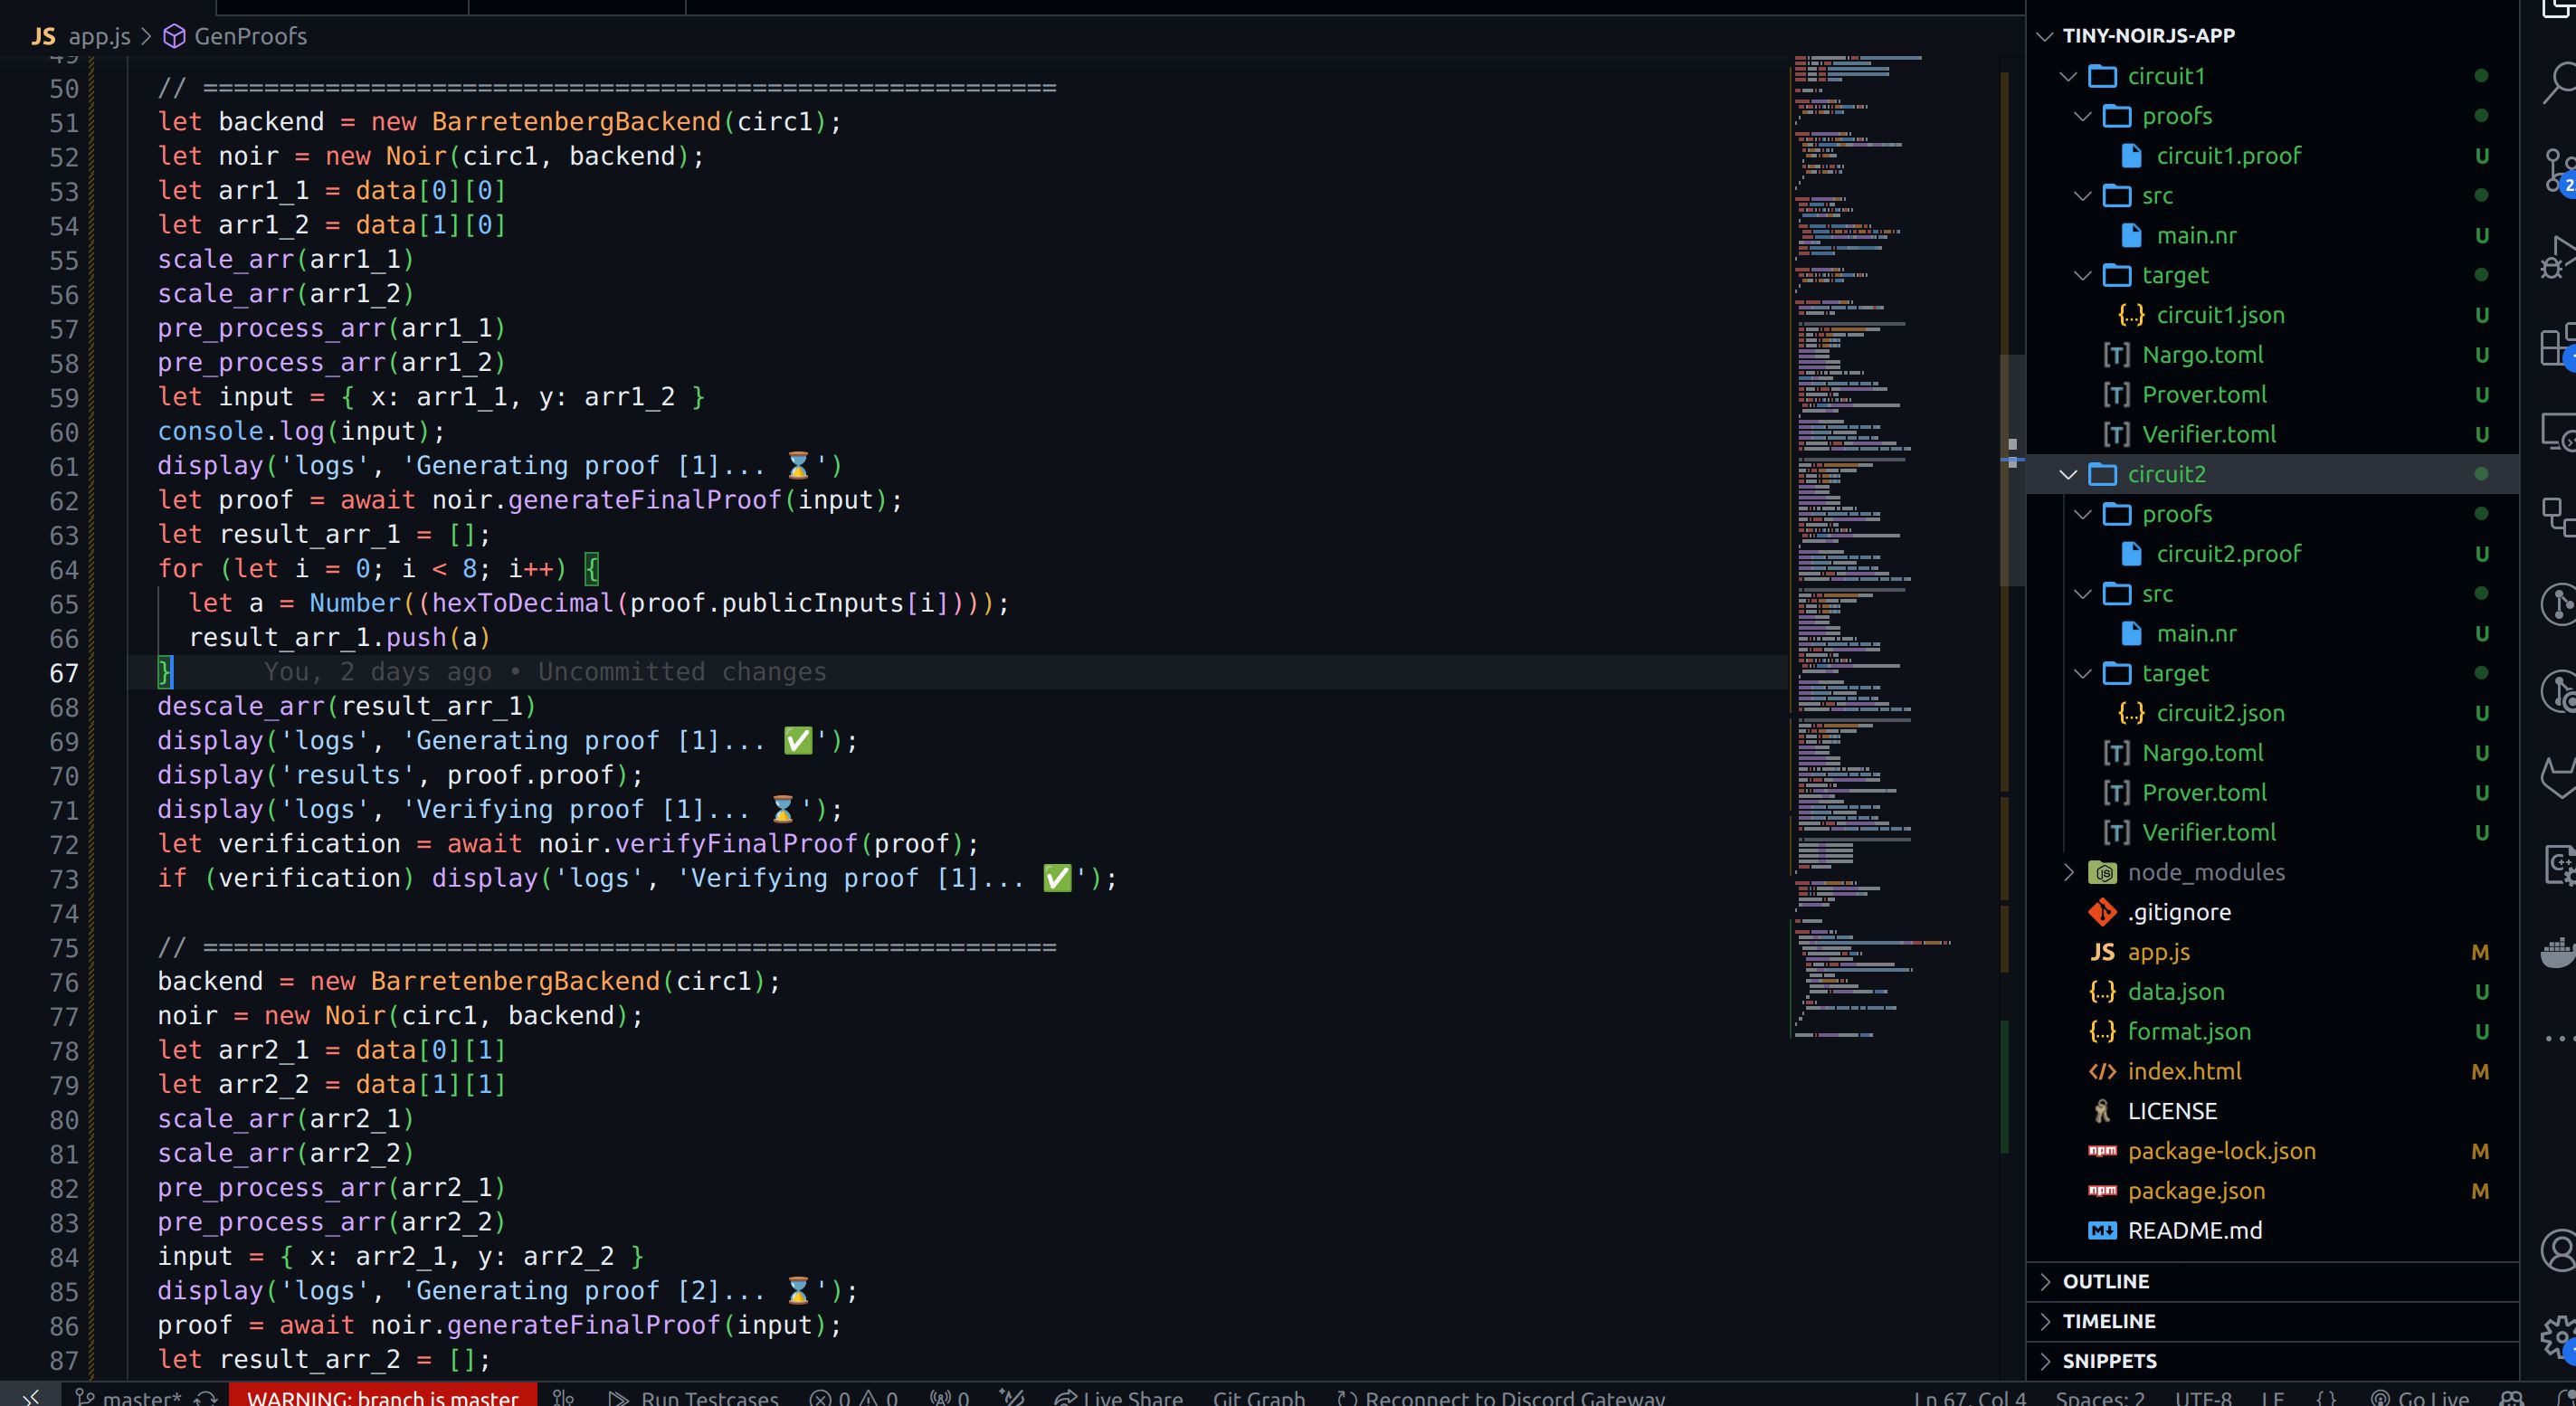Open Source Control view in activity bar

[2559, 170]
